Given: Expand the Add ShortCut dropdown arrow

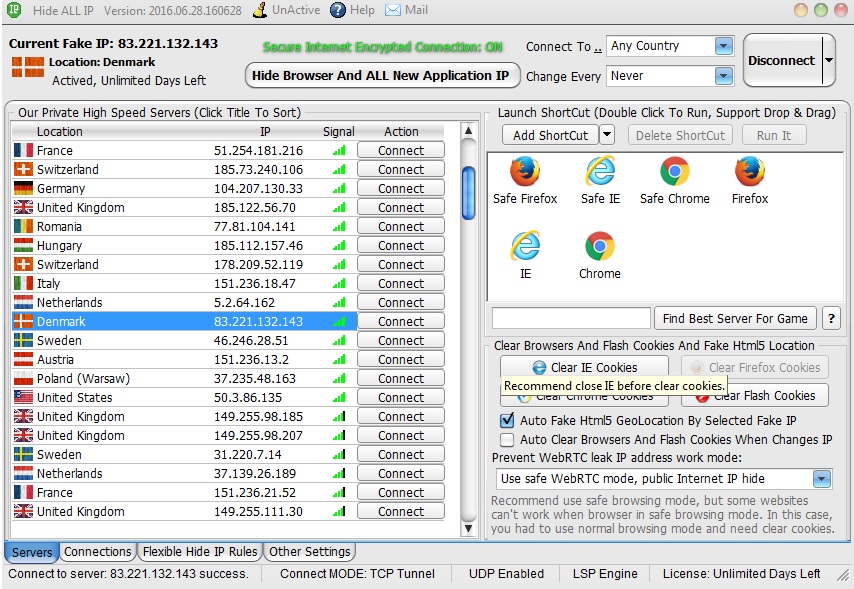Looking at the screenshot, I should pyautogui.click(x=607, y=135).
